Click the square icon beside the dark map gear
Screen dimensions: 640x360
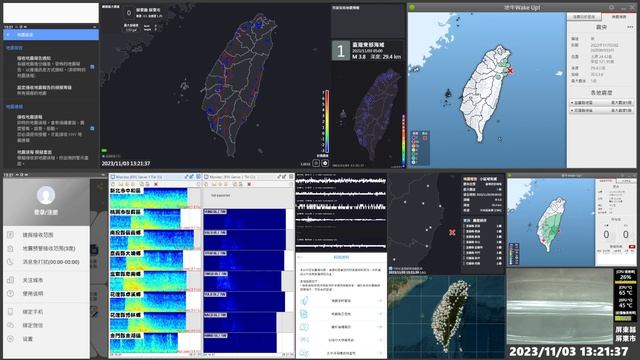click(316, 163)
